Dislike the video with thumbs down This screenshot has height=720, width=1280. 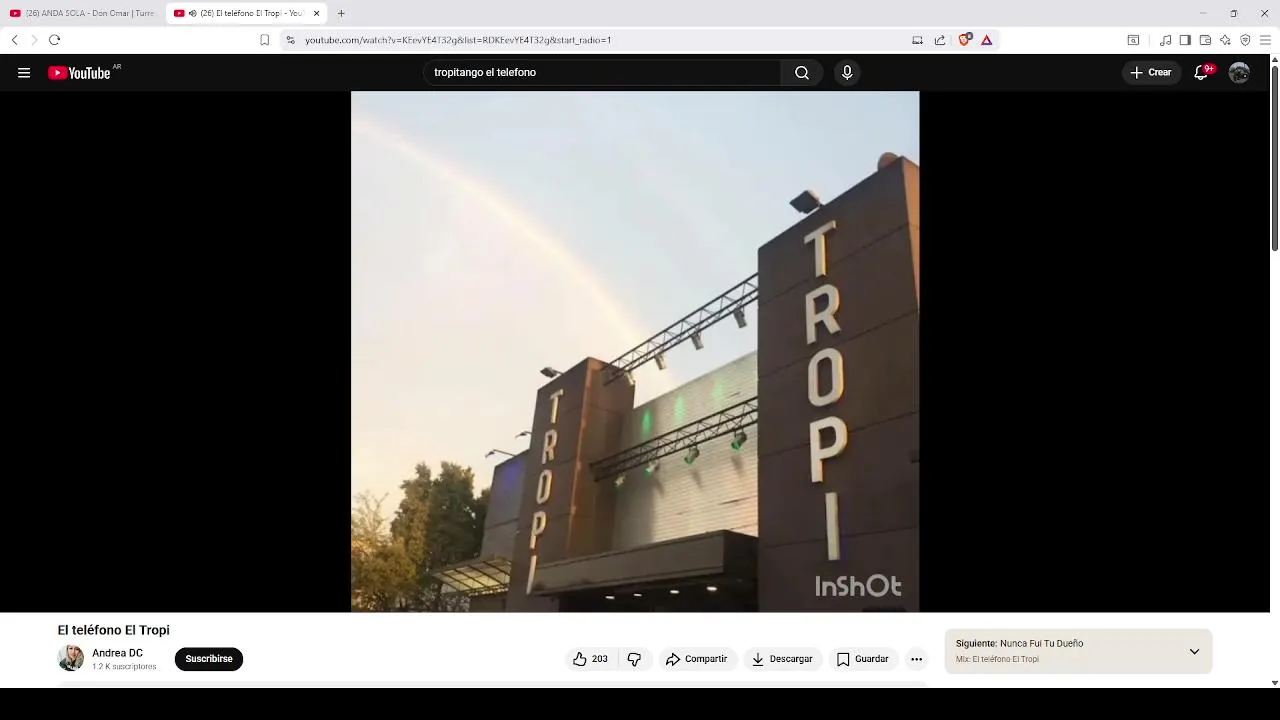[634, 659]
